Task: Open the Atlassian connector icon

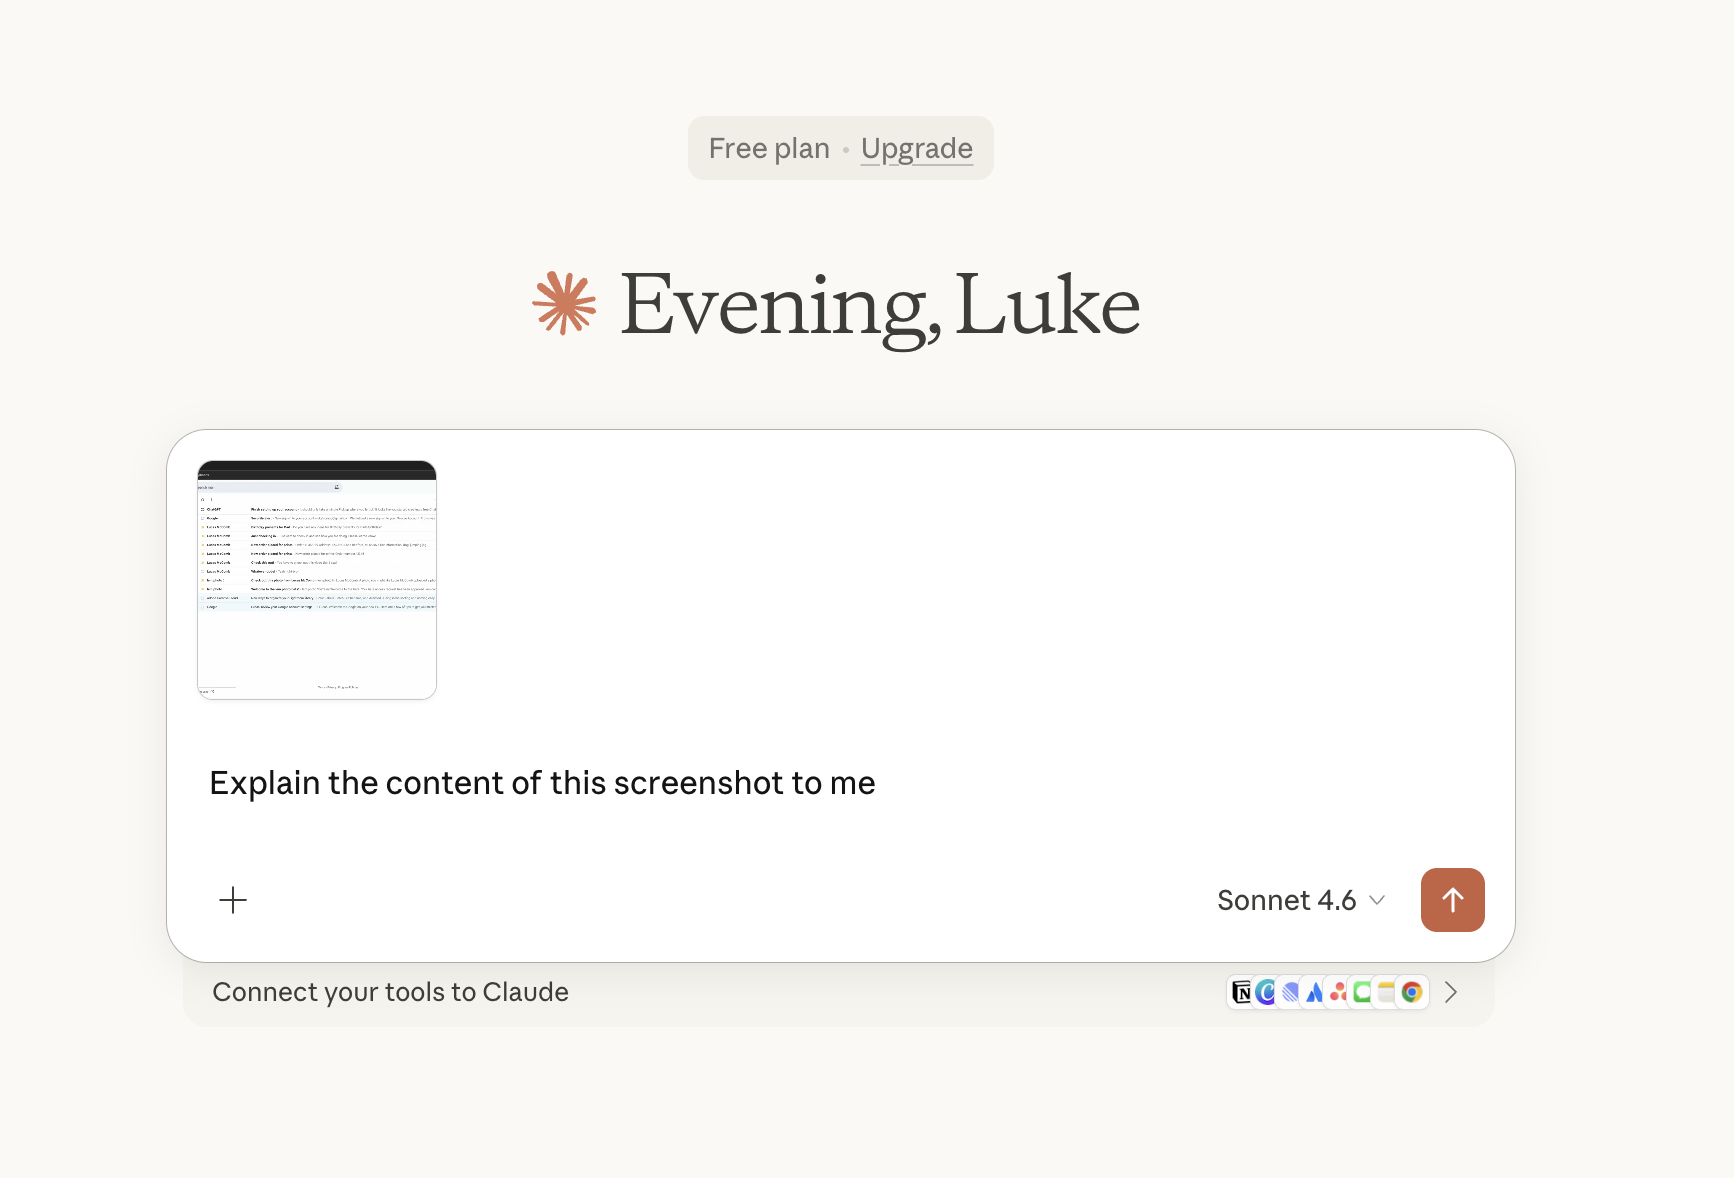Action: [x=1313, y=992]
